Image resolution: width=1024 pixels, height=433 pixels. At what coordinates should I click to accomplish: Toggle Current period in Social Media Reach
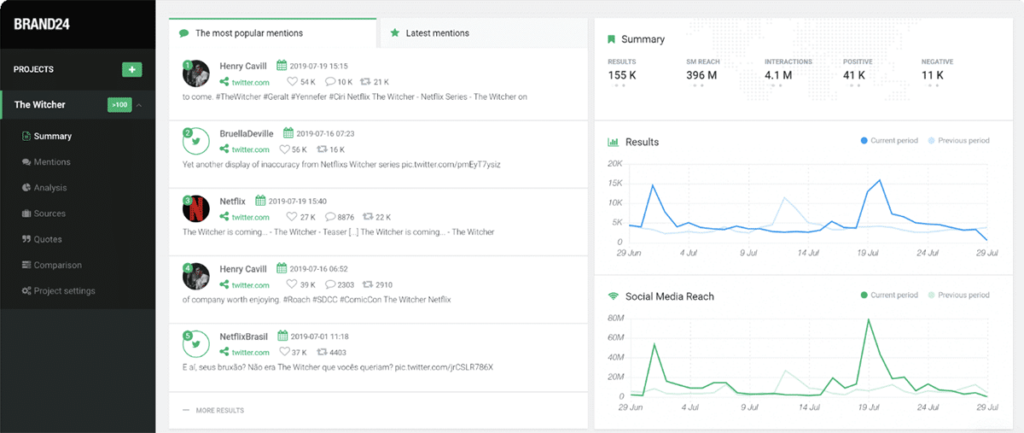tap(890, 296)
